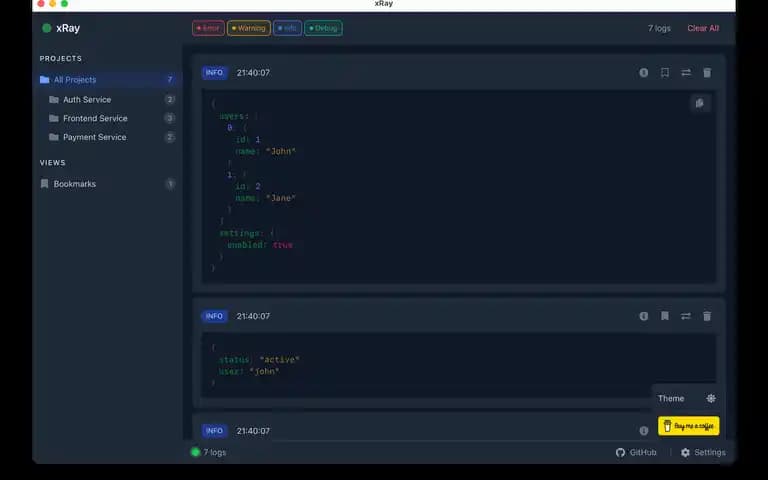The height and width of the screenshot is (480, 768).
Task: Toggle the Warning level filter
Action: [x=249, y=28]
